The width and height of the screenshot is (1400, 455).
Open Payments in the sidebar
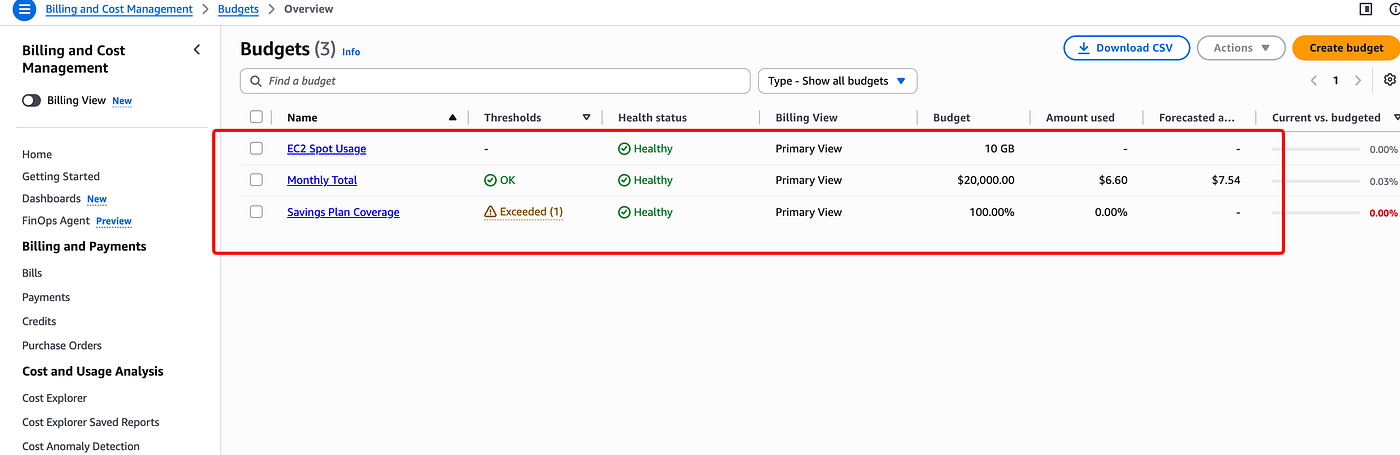[x=46, y=297]
